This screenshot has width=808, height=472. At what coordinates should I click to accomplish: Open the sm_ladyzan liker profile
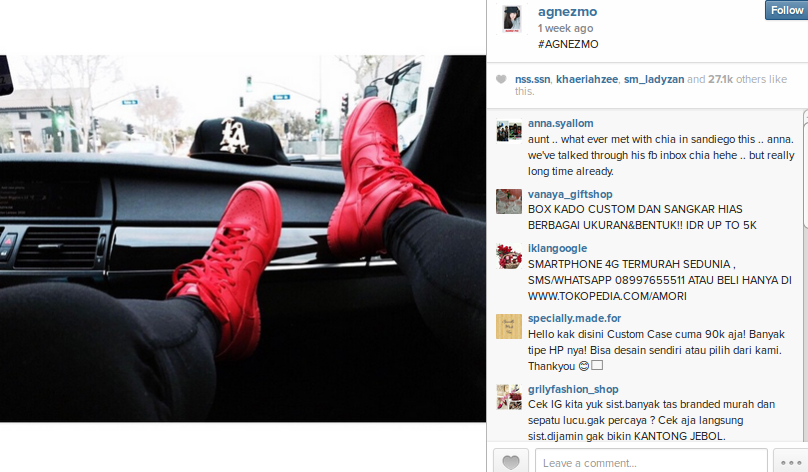pyautogui.click(x=654, y=79)
